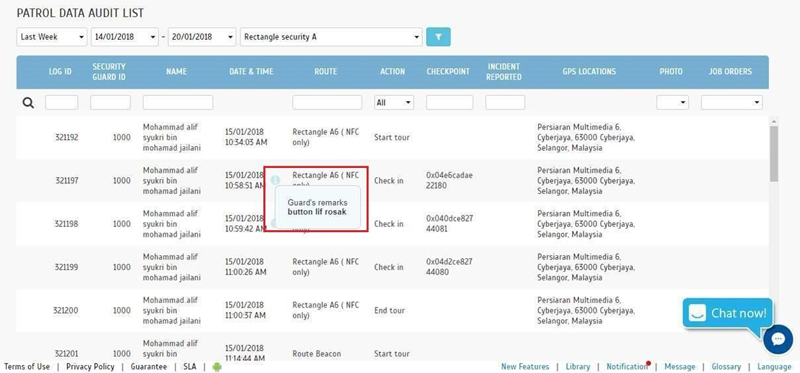
Task: Click the GPS LOCATIONS column header
Action: pyautogui.click(x=589, y=71)
